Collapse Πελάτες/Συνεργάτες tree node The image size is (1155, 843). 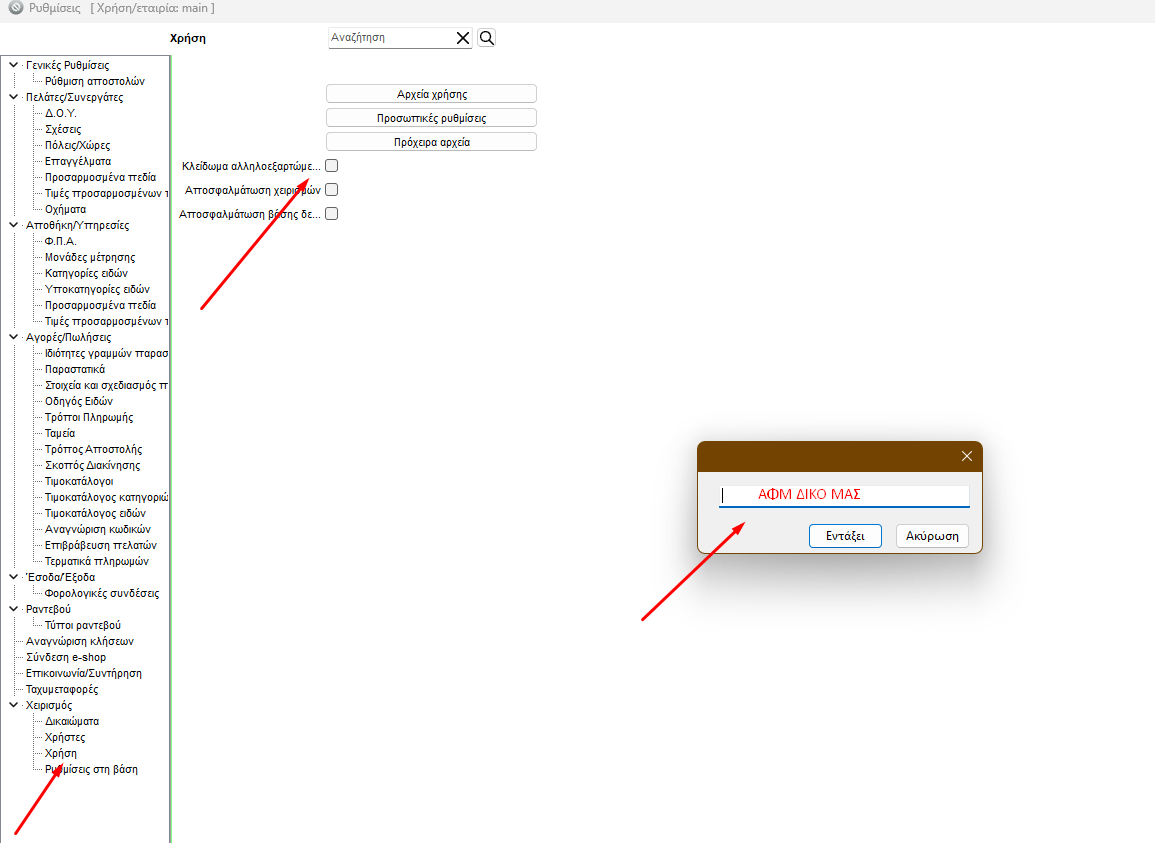(x=13, y=97)
